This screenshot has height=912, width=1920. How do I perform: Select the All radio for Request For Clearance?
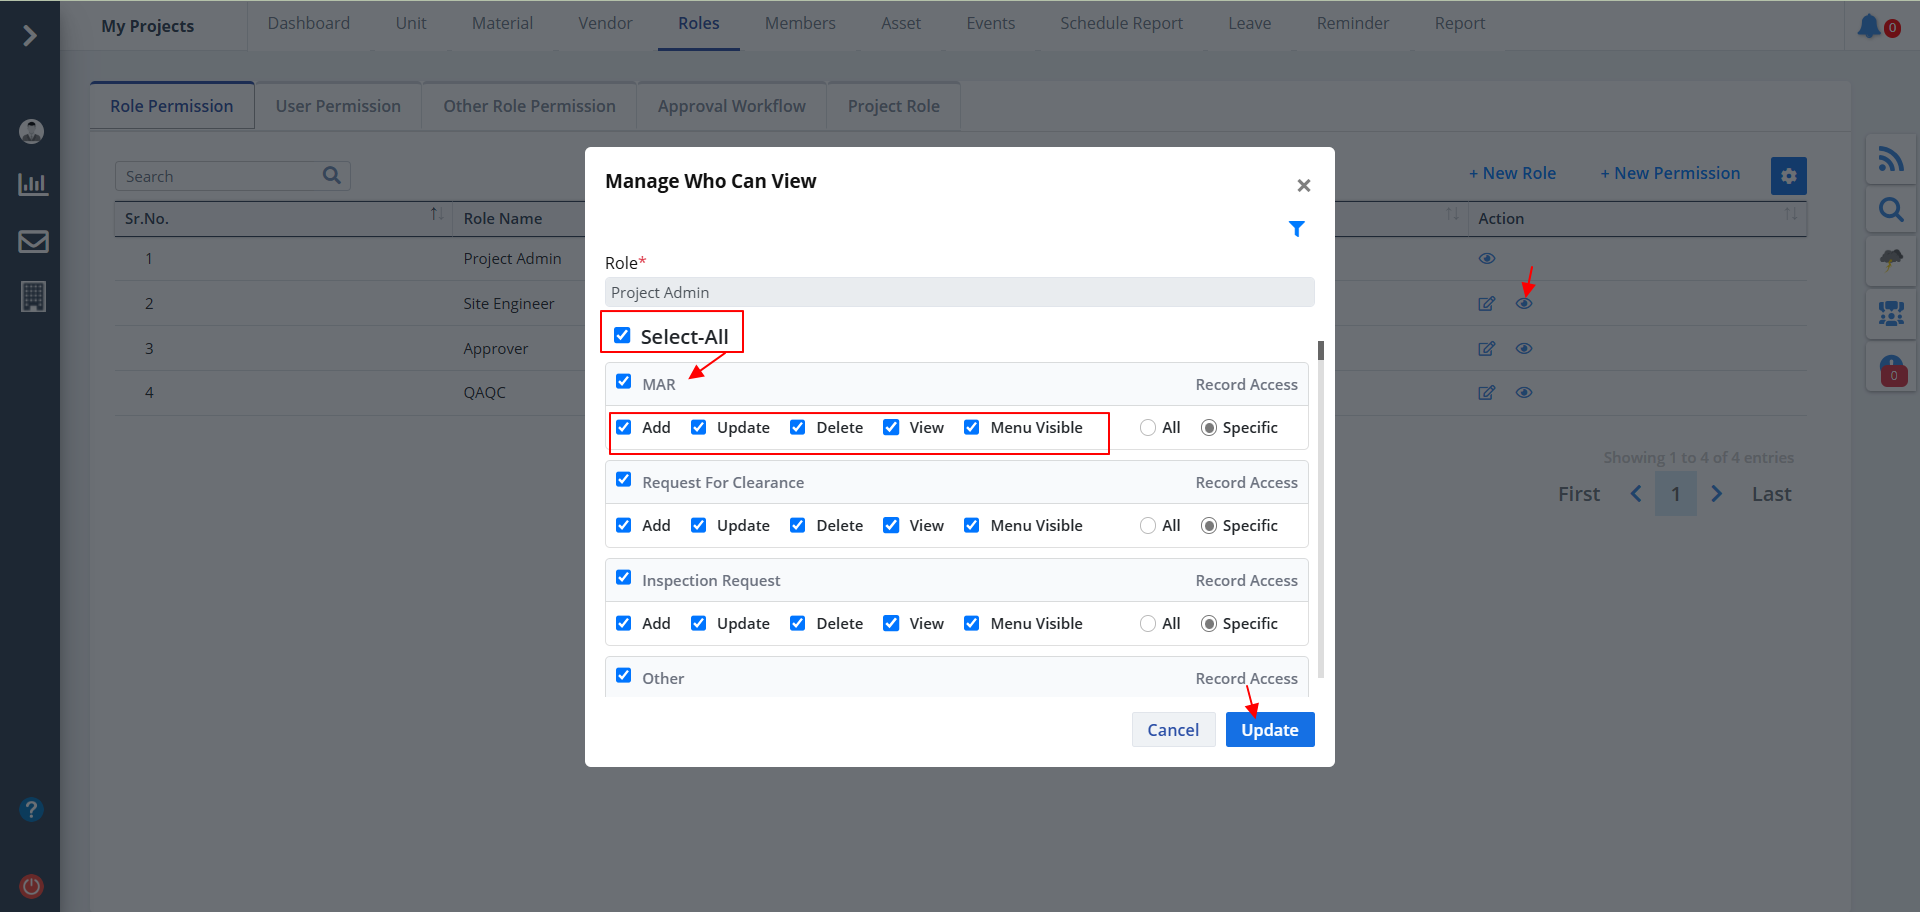1148,526
